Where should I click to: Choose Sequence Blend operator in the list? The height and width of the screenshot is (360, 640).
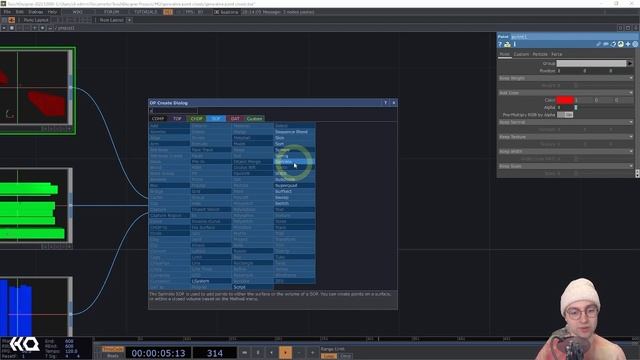pyautogui.click(x=294, y=132)
